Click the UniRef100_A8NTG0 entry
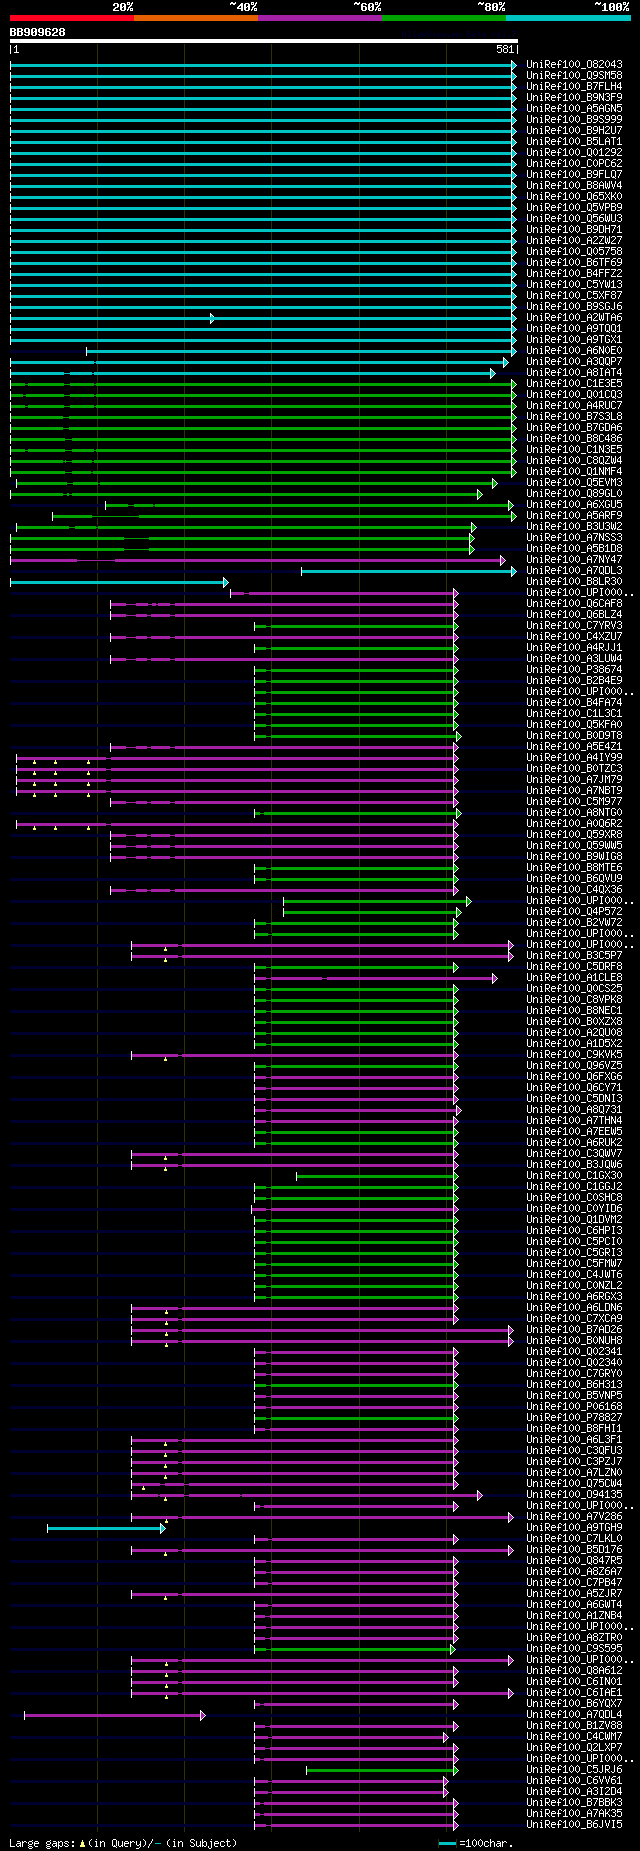Viewport: 640px width, 1851px height. 574,812
